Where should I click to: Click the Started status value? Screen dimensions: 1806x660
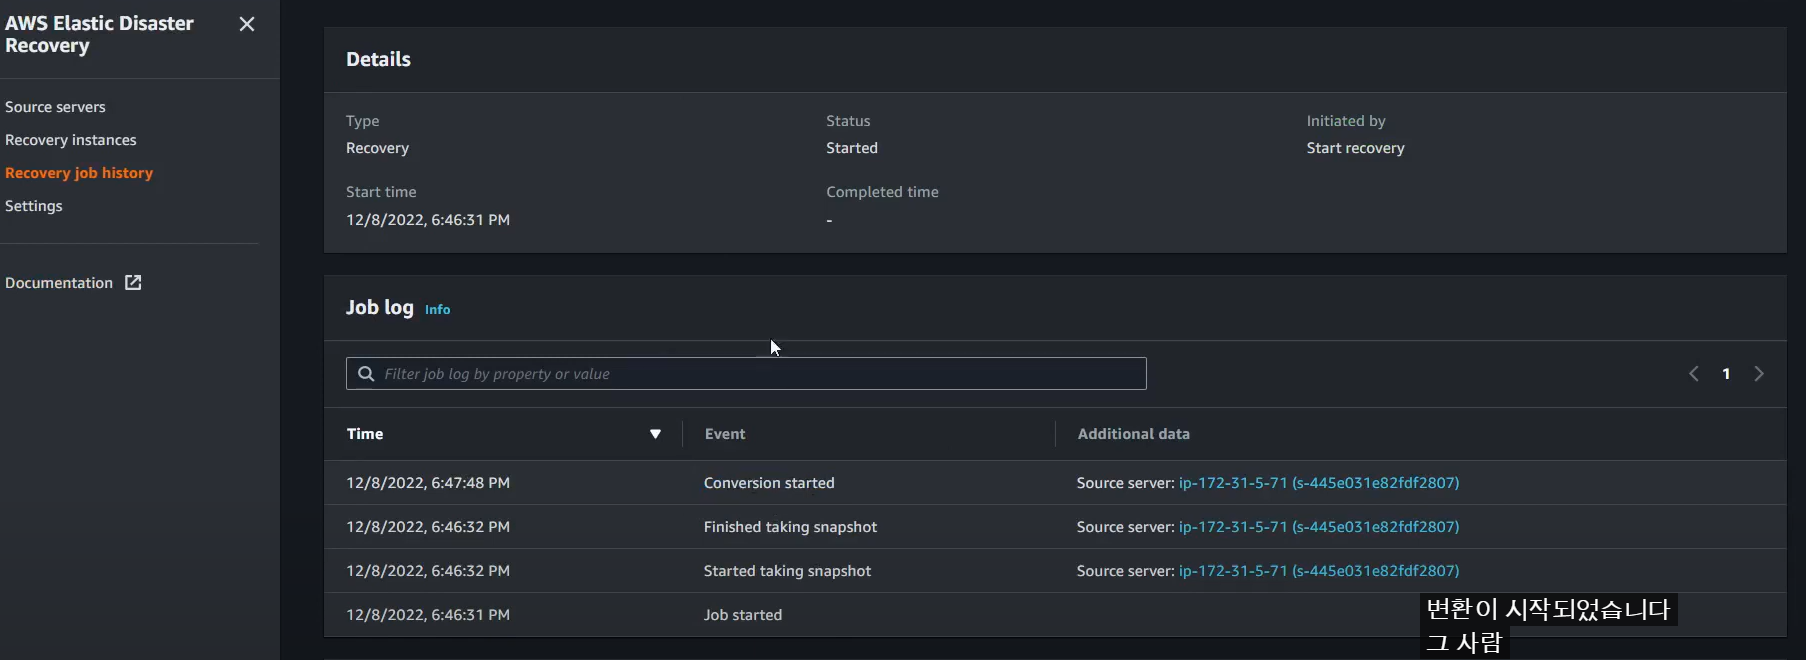852,148
